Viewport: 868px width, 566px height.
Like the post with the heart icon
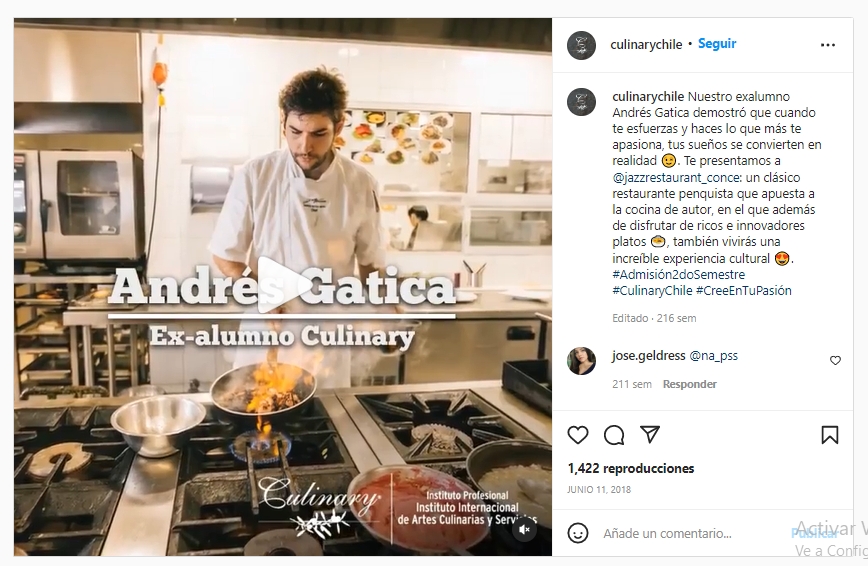(x=578, y=435)
